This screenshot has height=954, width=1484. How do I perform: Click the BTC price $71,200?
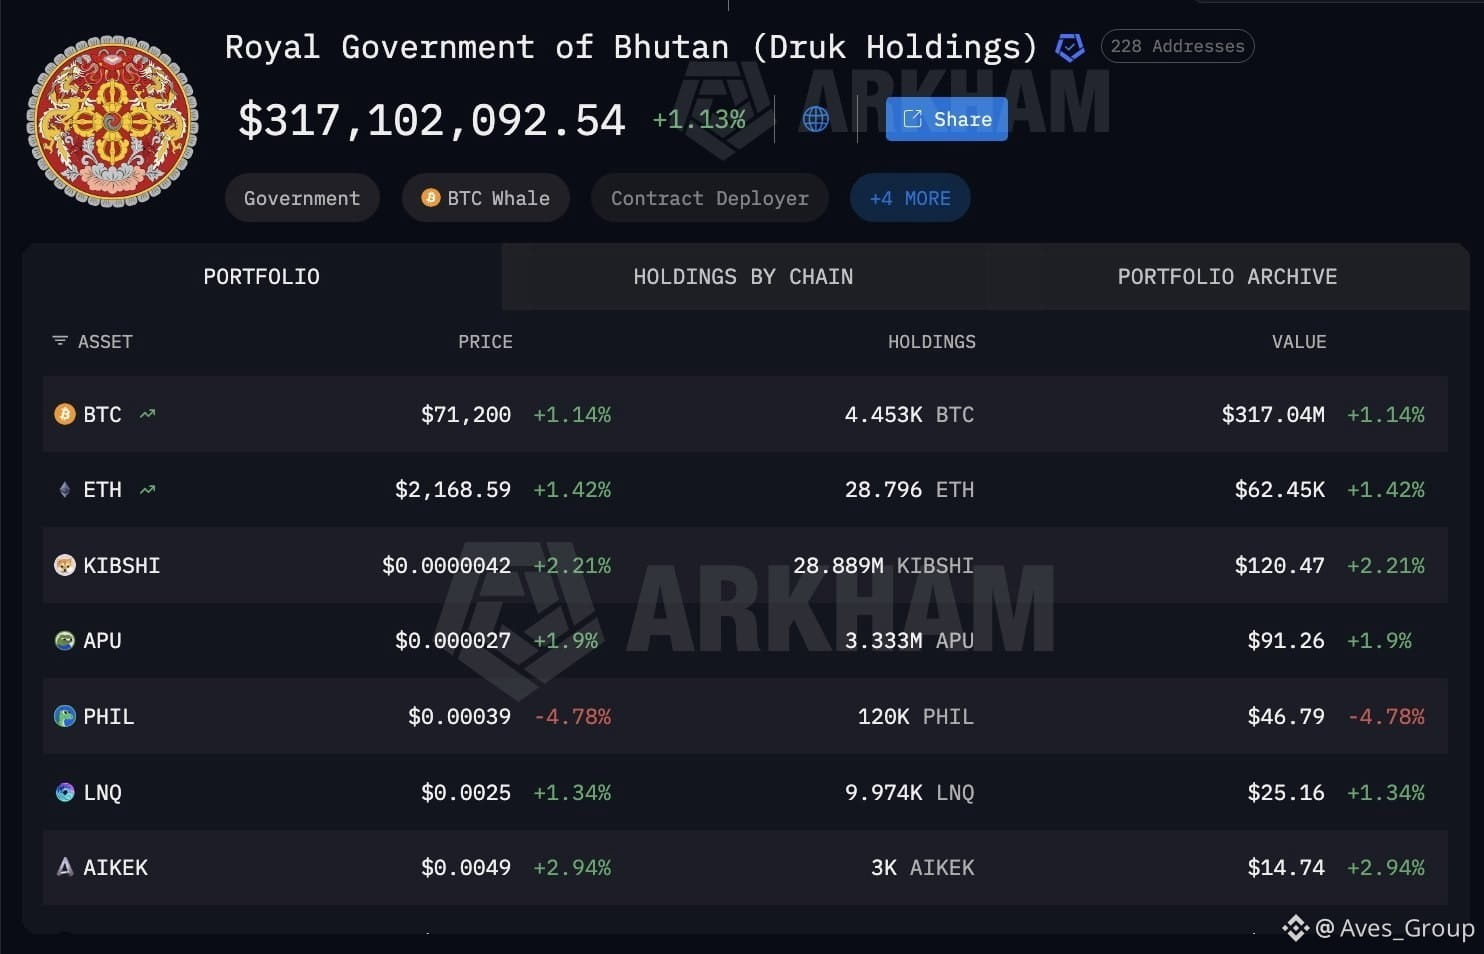coord(466,414)
